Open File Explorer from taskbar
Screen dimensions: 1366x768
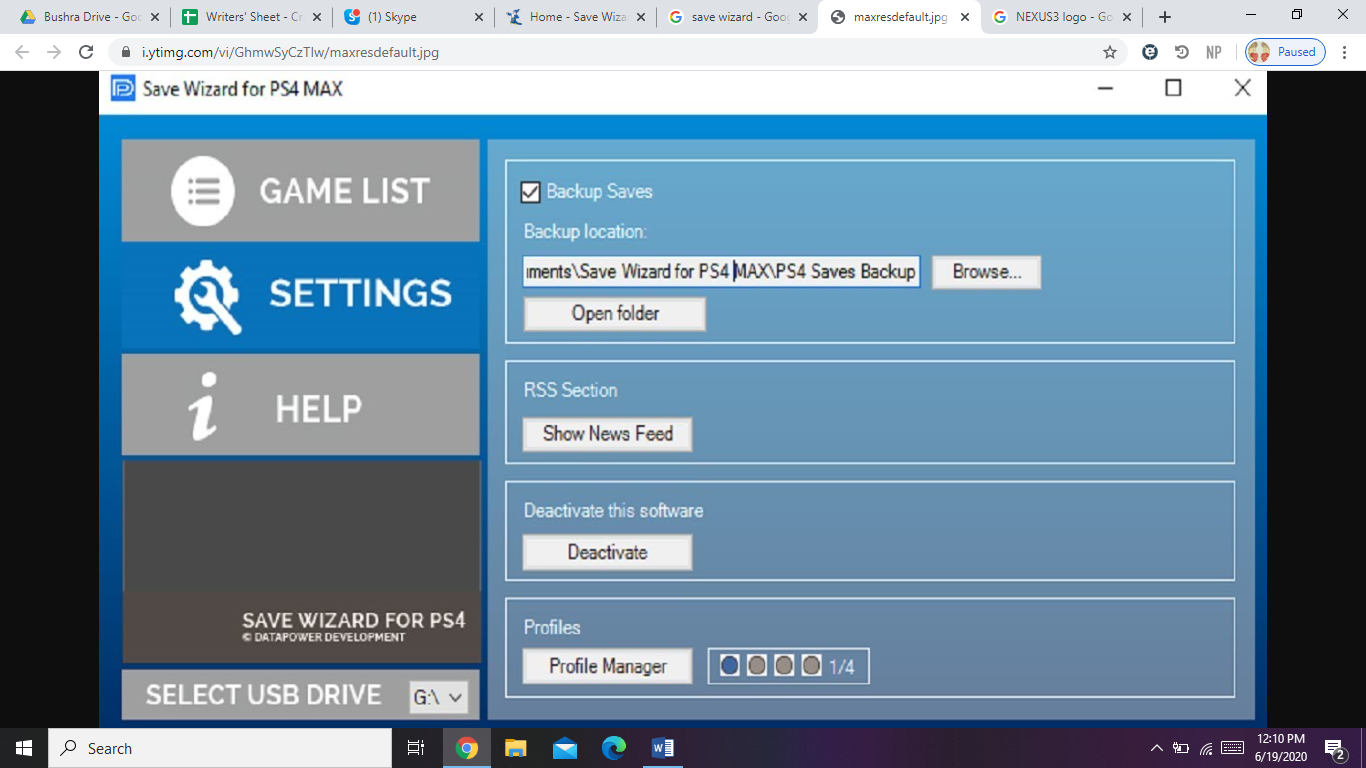point(515,748)
